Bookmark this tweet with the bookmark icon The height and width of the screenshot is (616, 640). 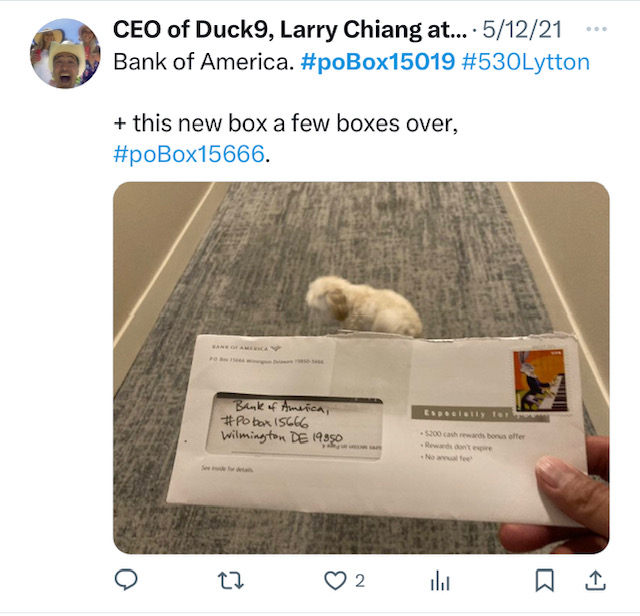(x=544, y=580)
